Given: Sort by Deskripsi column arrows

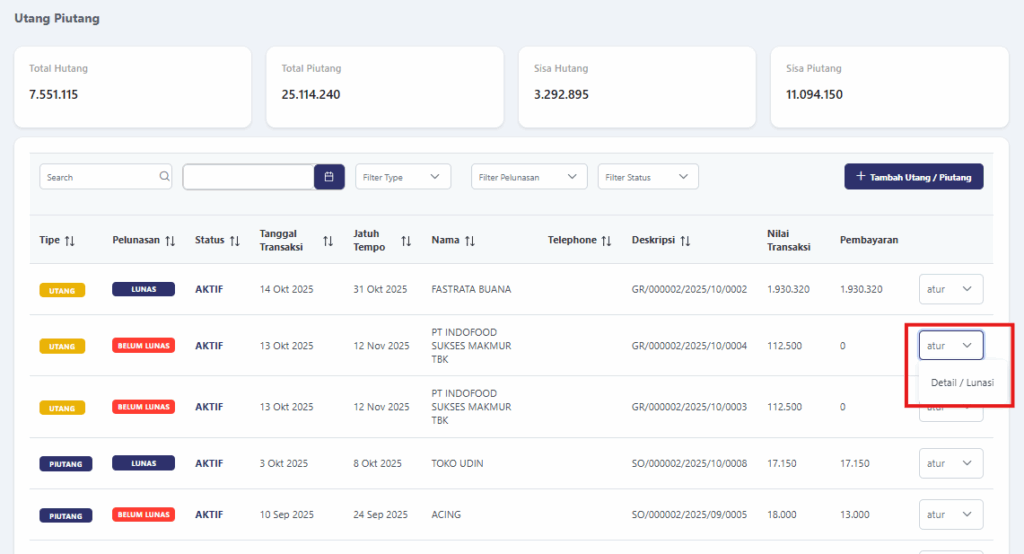Looking at the screenshot, I should pyautogui.click(x=685, y=241).
